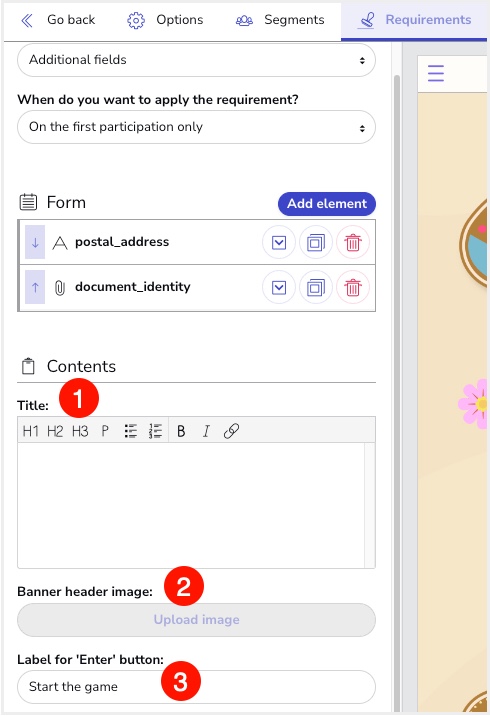This screenshot has height=716, width=490.
Task: Open the requirement timing dropdown
Action: [196, 127]
